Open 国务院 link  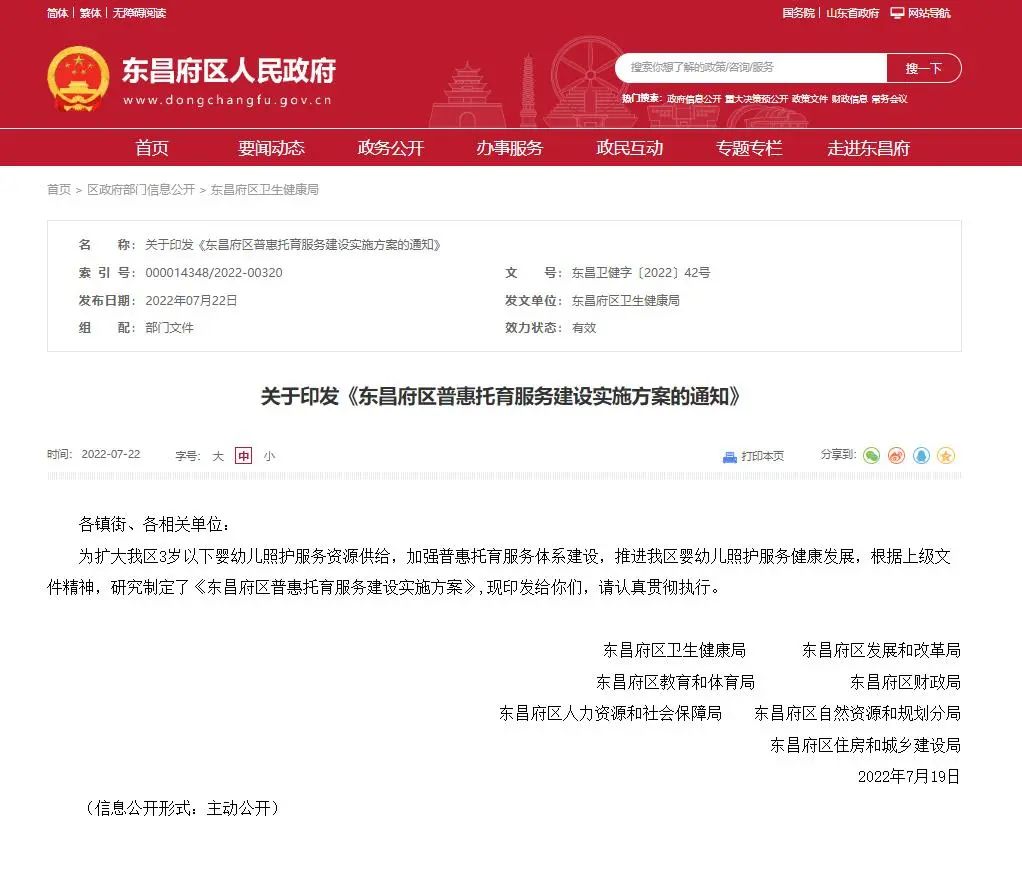coord(798,13)
